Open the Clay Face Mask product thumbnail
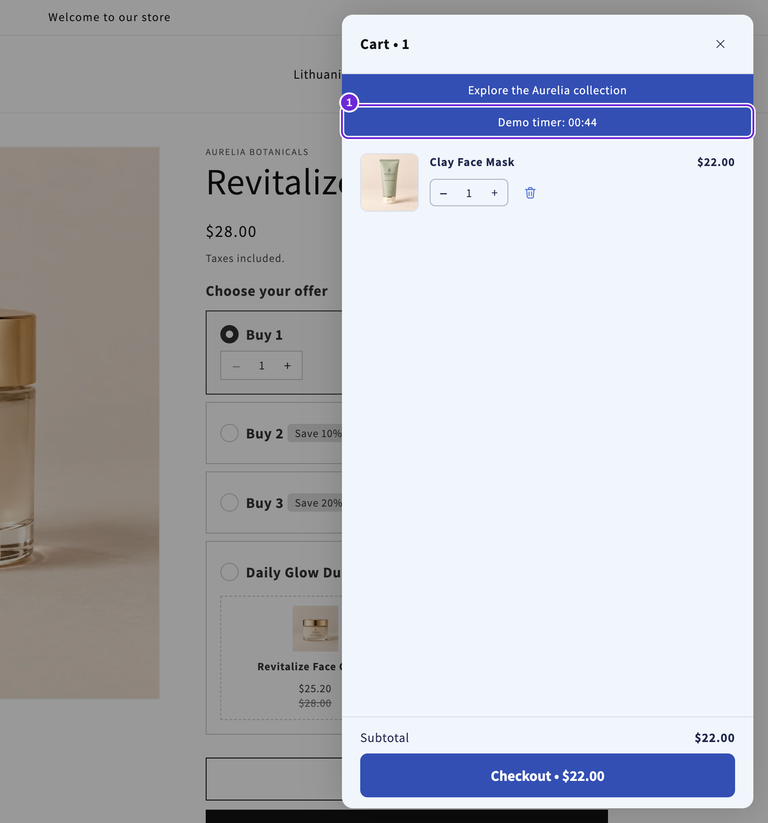Image resolution: width=768 pixels, height=823 pixels. click(x=390, y=182)
